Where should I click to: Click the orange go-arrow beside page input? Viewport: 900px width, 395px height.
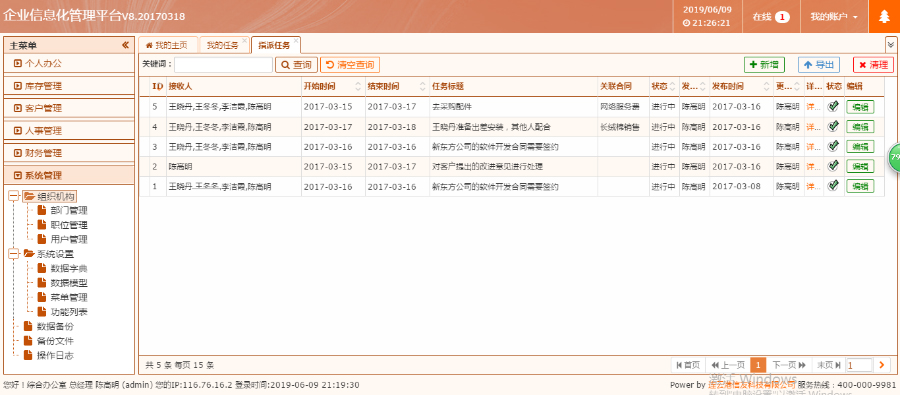tap(882, 365)
